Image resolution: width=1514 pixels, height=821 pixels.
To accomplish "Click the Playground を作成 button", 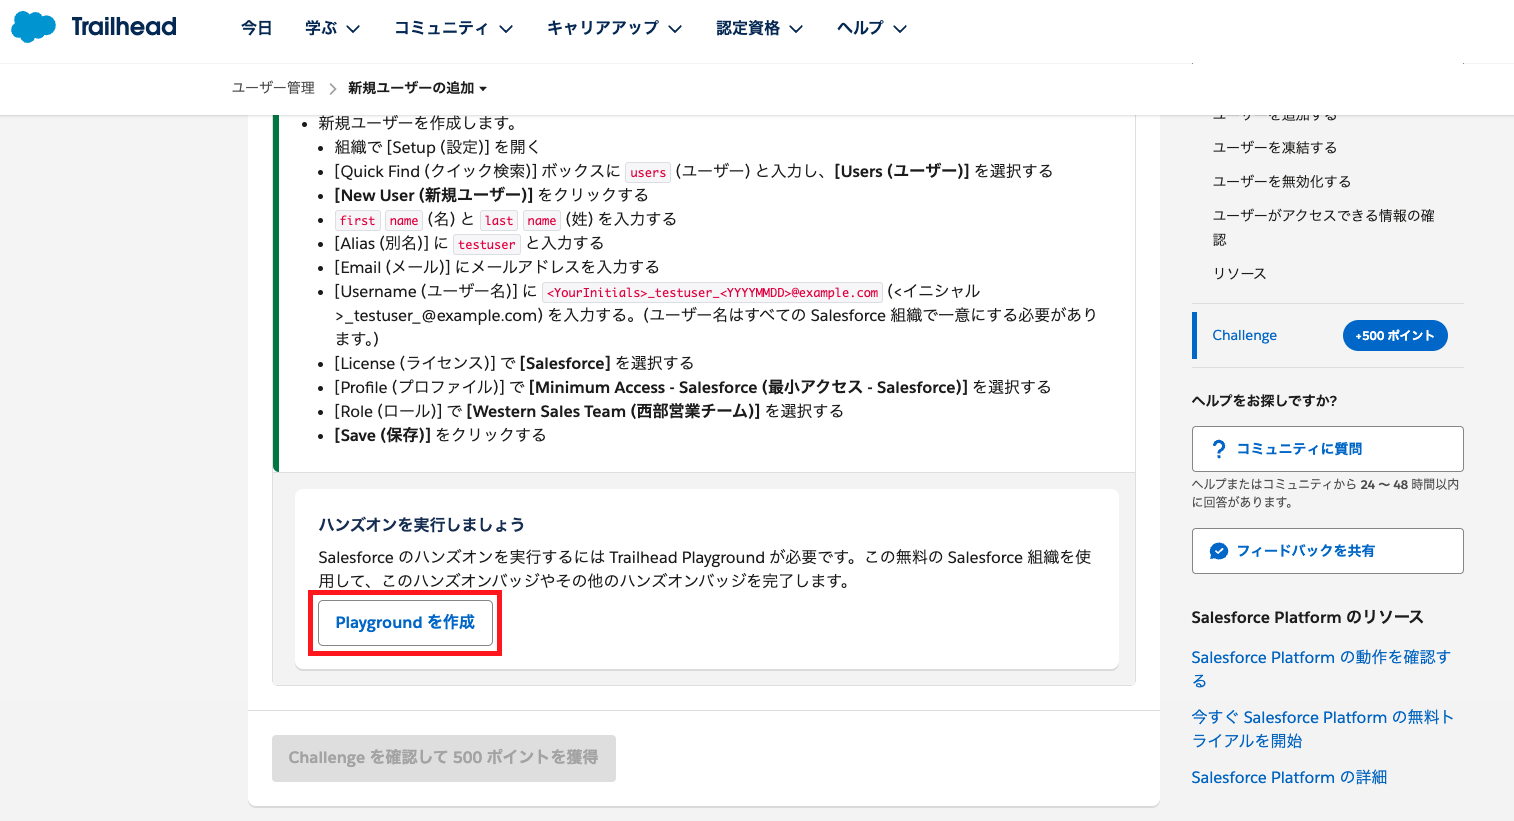I will (x=405, y=622).
